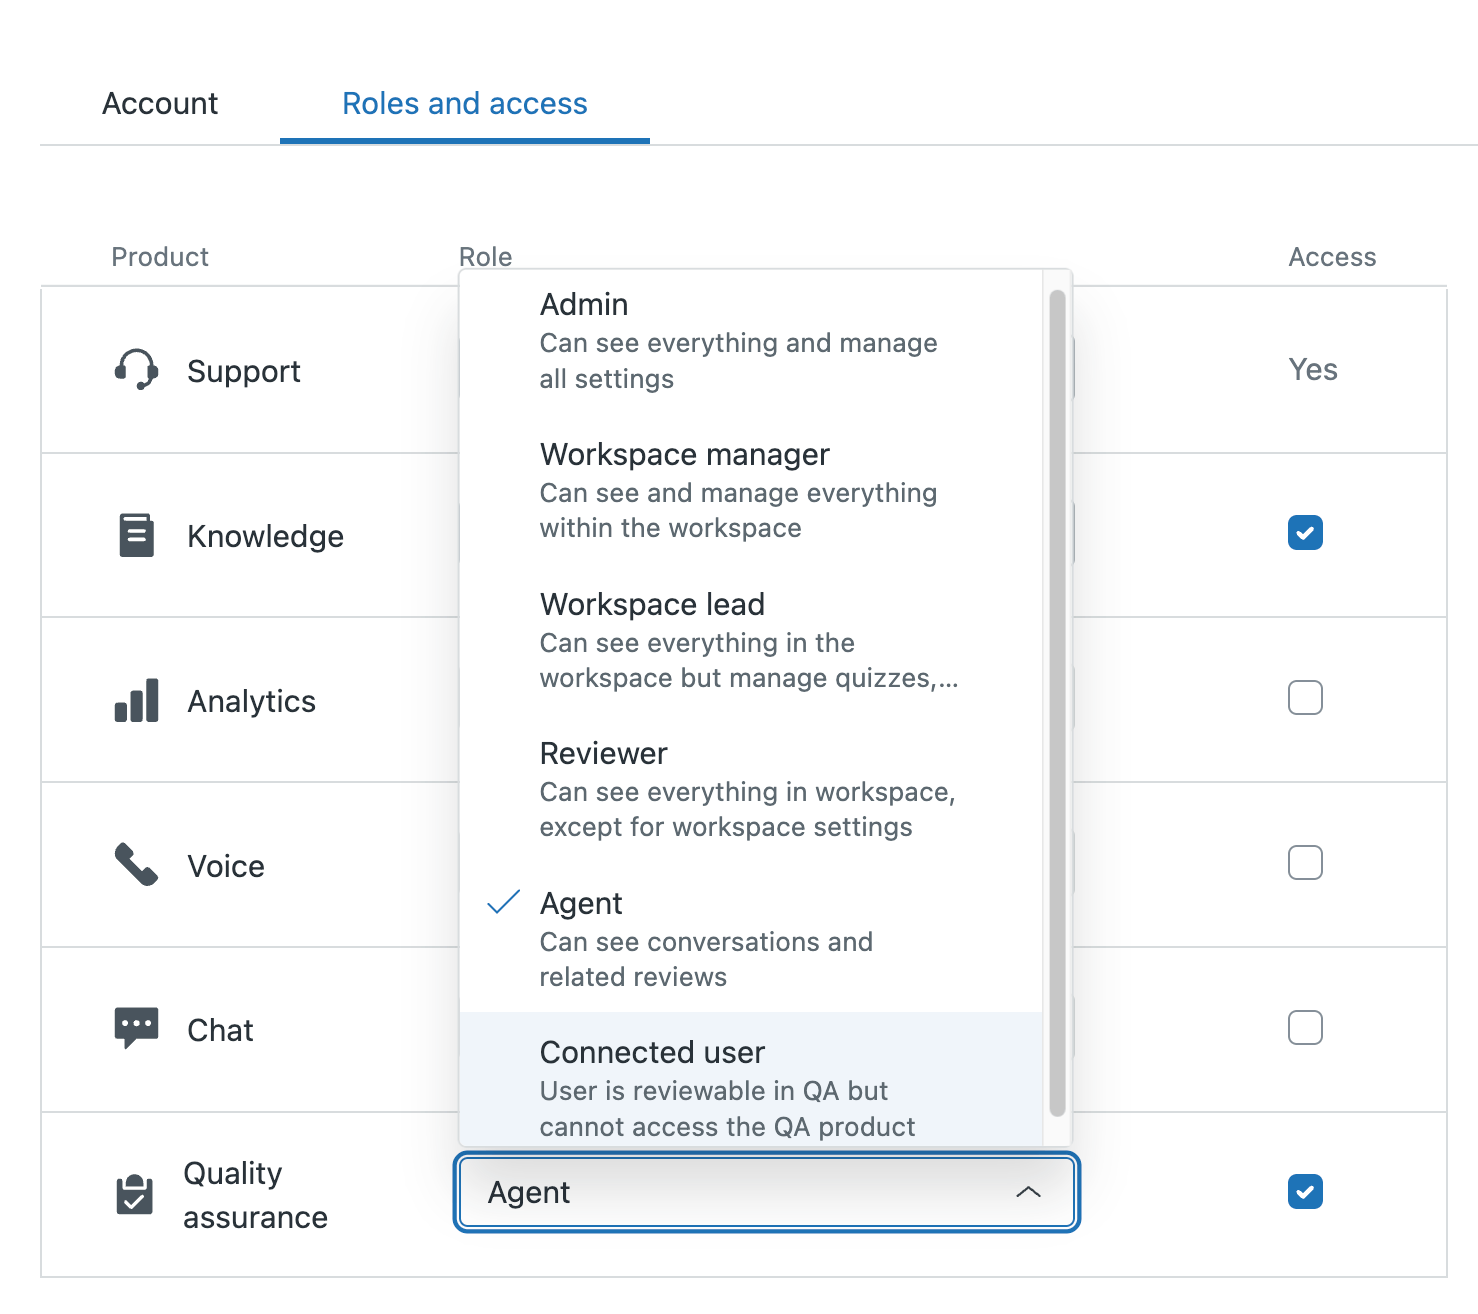Click the Voice phone icon

[137, 866]
